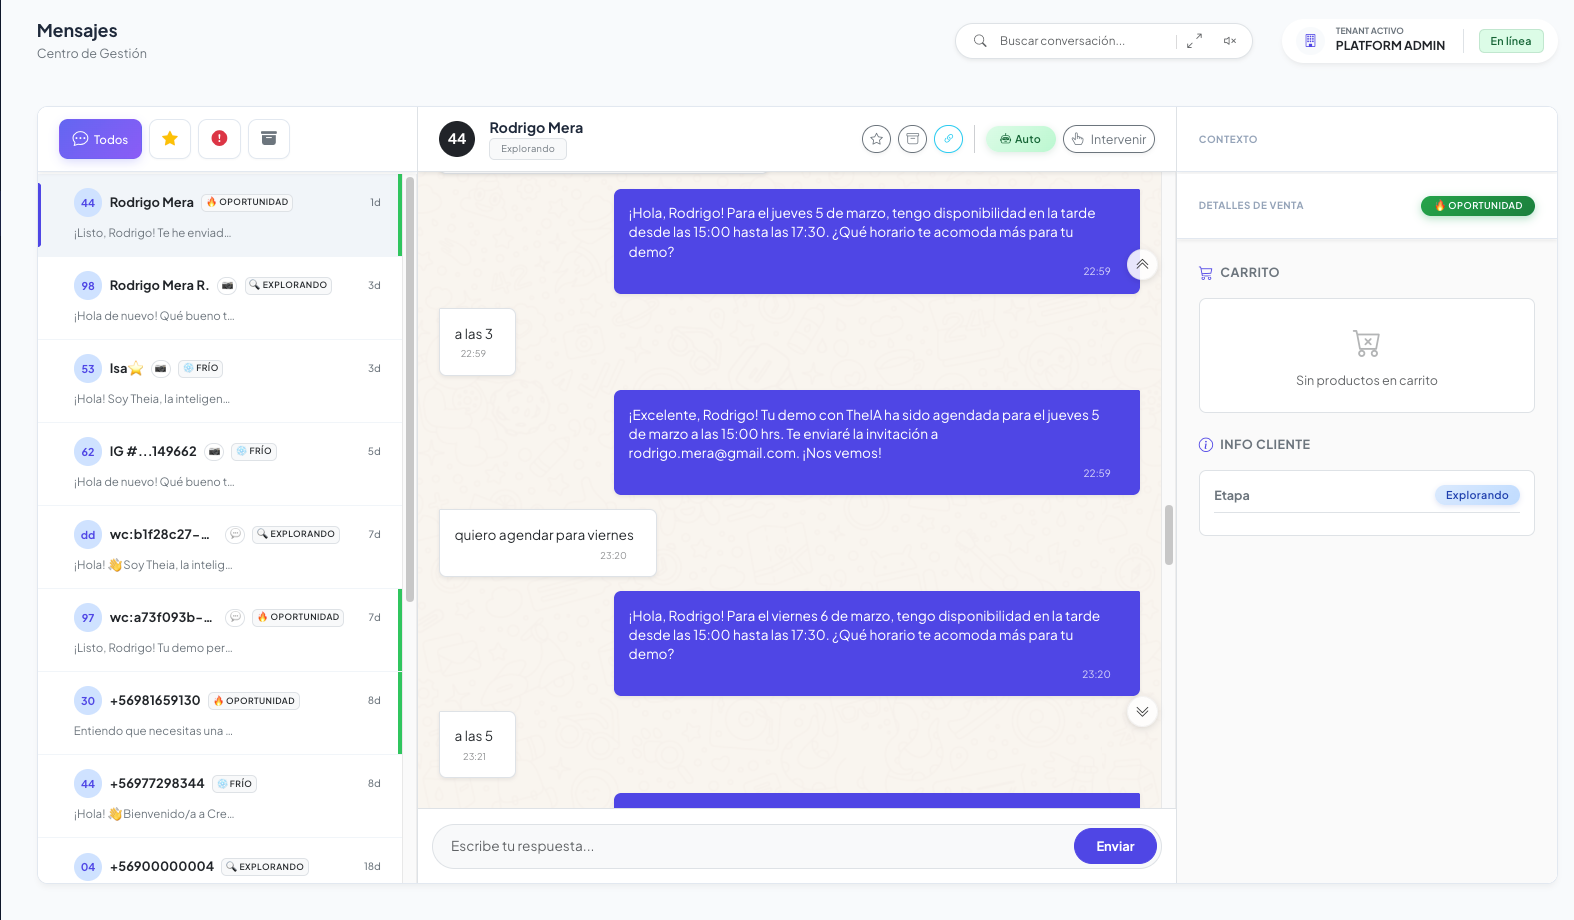Open Rodrigo Mera conversation in list
Screen dimensions: 1574x920
coord(220,216)
